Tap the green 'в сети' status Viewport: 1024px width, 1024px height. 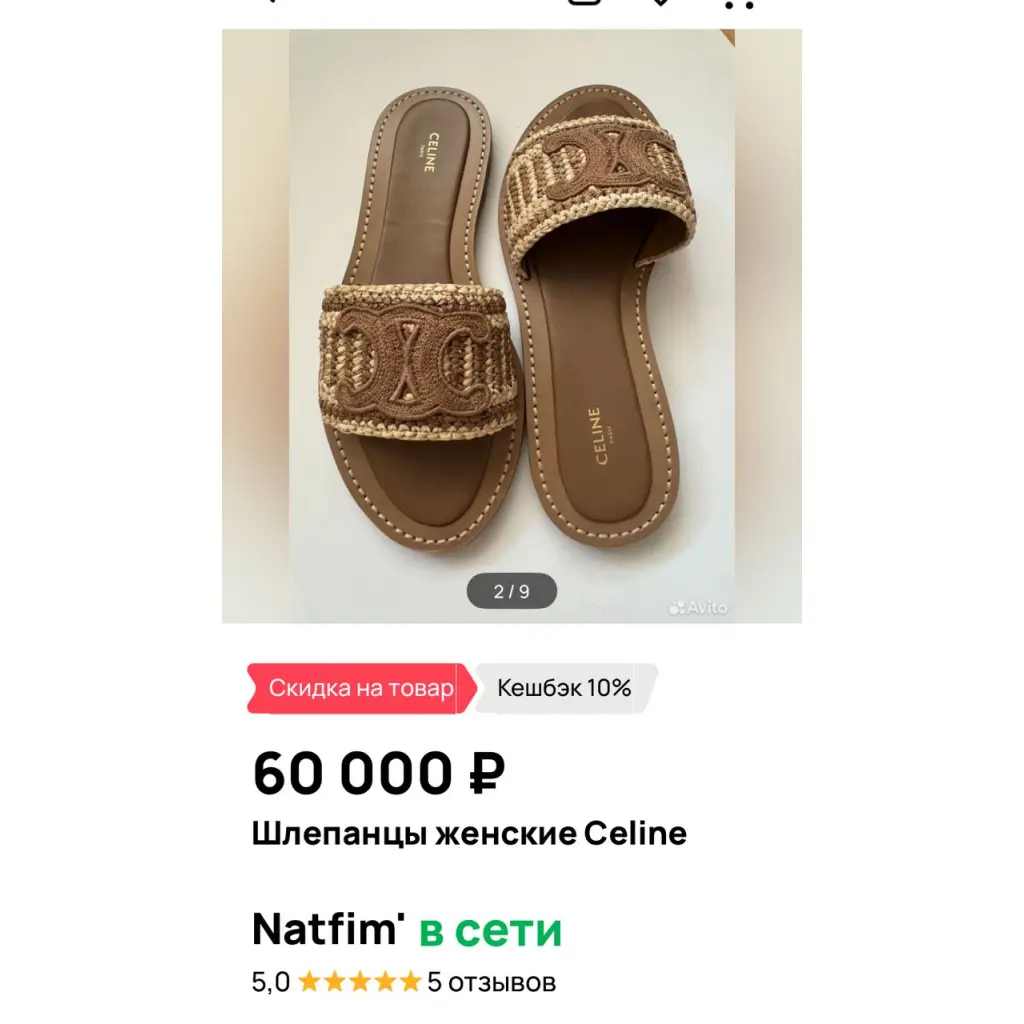[490, 931]
